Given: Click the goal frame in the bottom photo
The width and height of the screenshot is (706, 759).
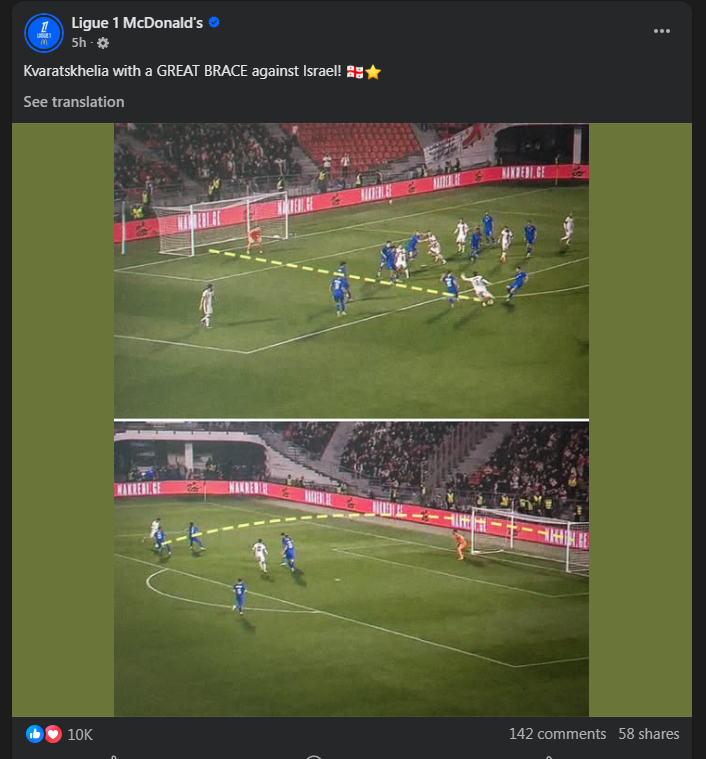Looking at the screenshot, I should coord(530,539).
